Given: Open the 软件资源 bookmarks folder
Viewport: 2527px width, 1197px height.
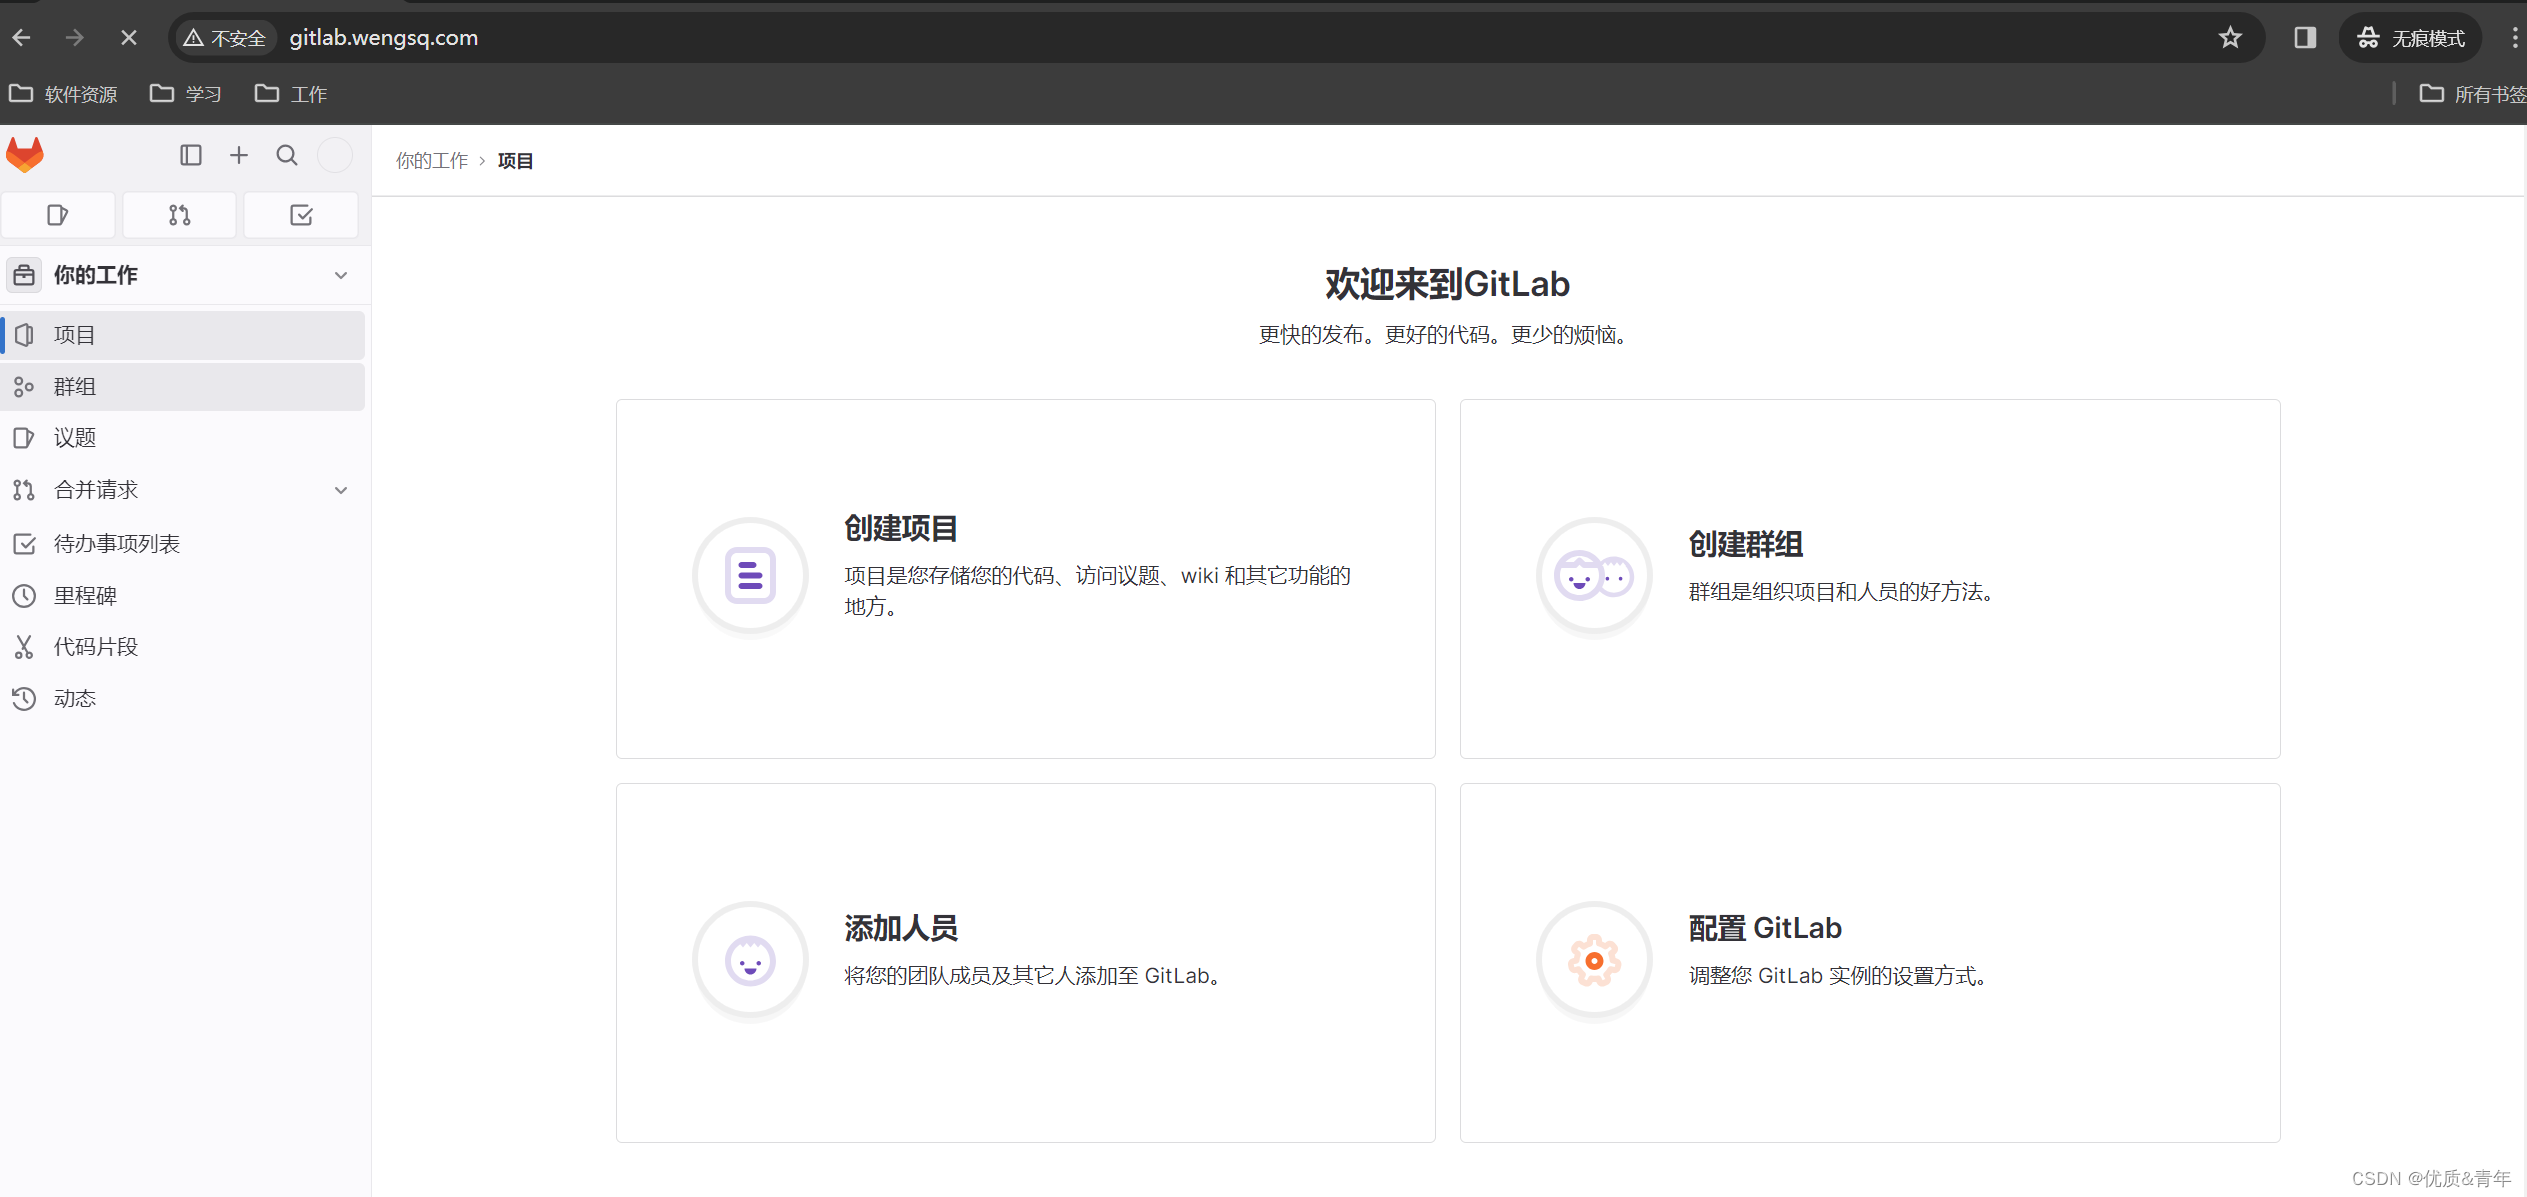Looking at the screenshot, I should click(63, 94).
